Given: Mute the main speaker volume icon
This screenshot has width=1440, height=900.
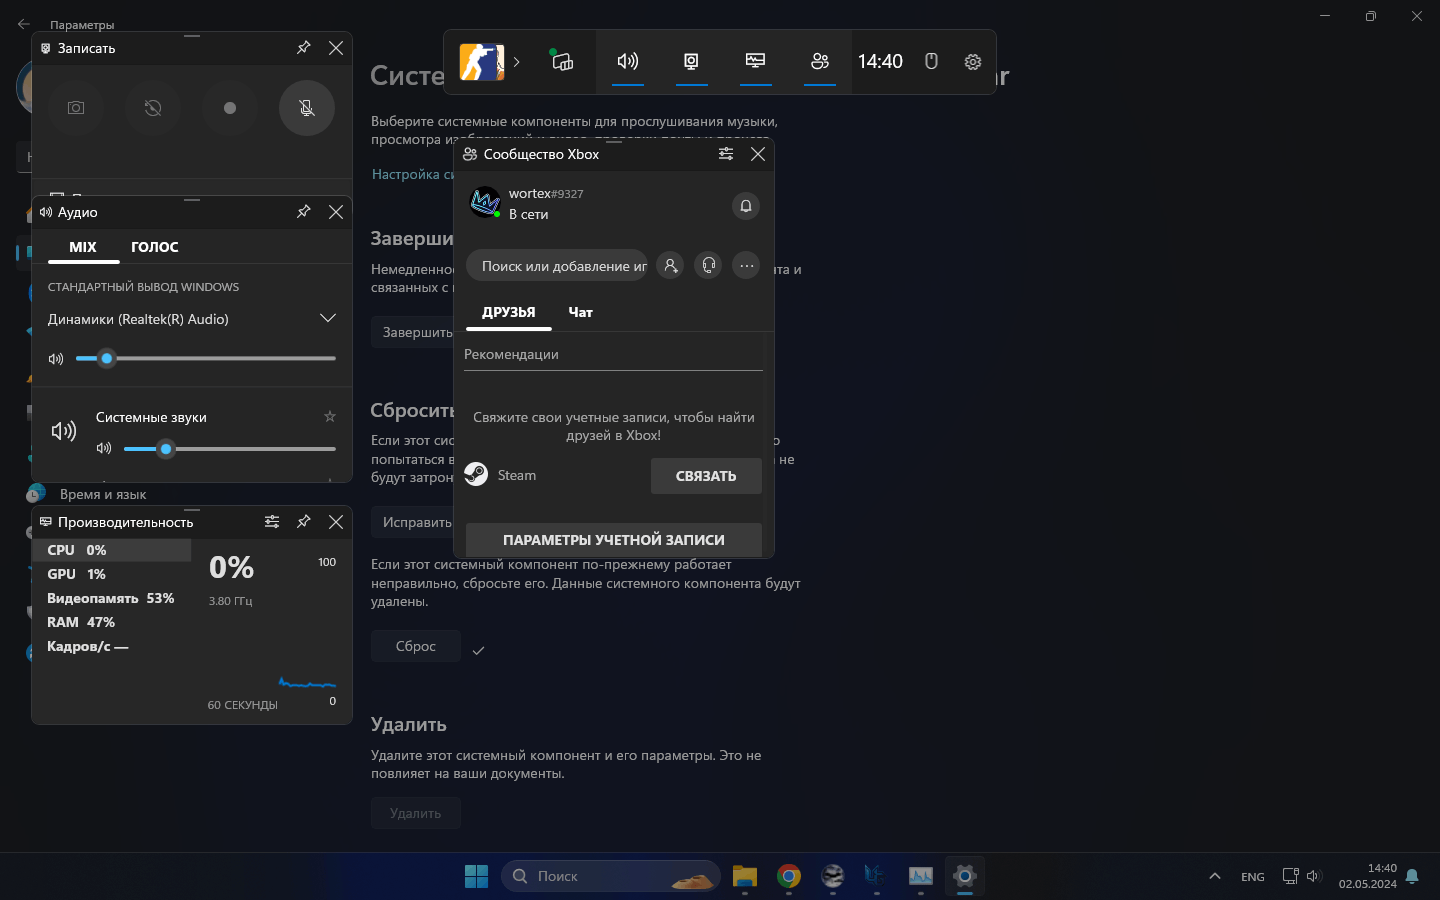Looking at the screenshot, I should coord(56,358).
